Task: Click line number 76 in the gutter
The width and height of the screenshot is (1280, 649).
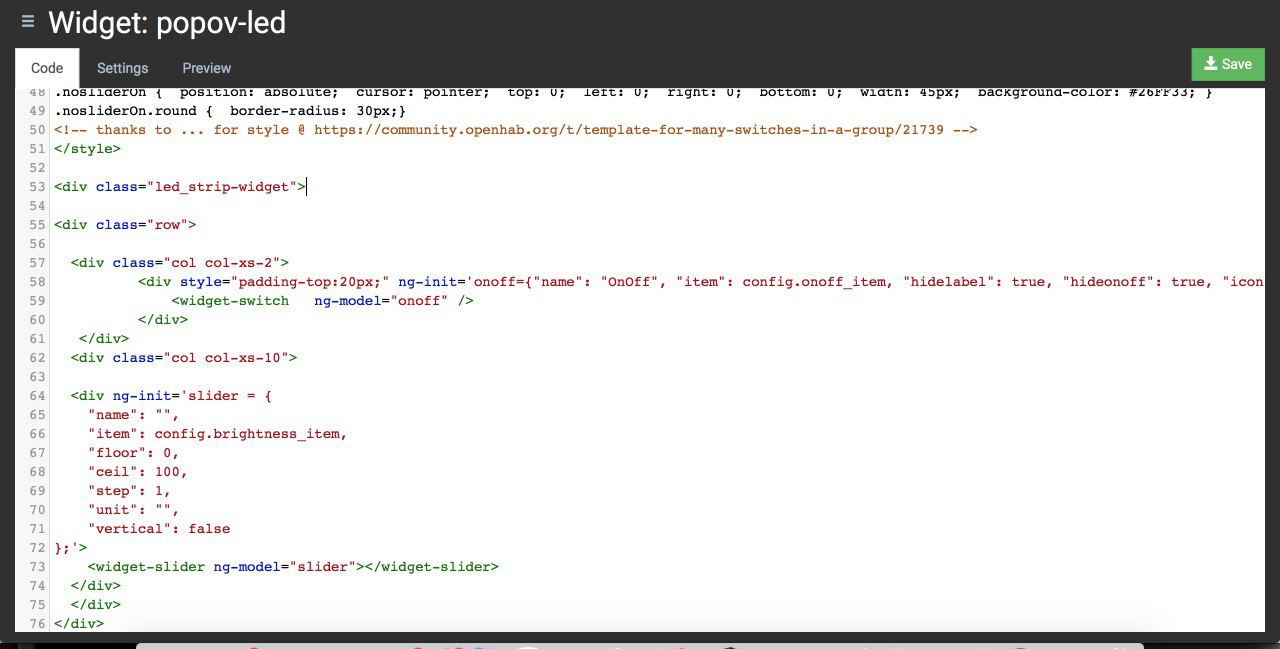Action: pyautogui.click(x=37, y=624)
